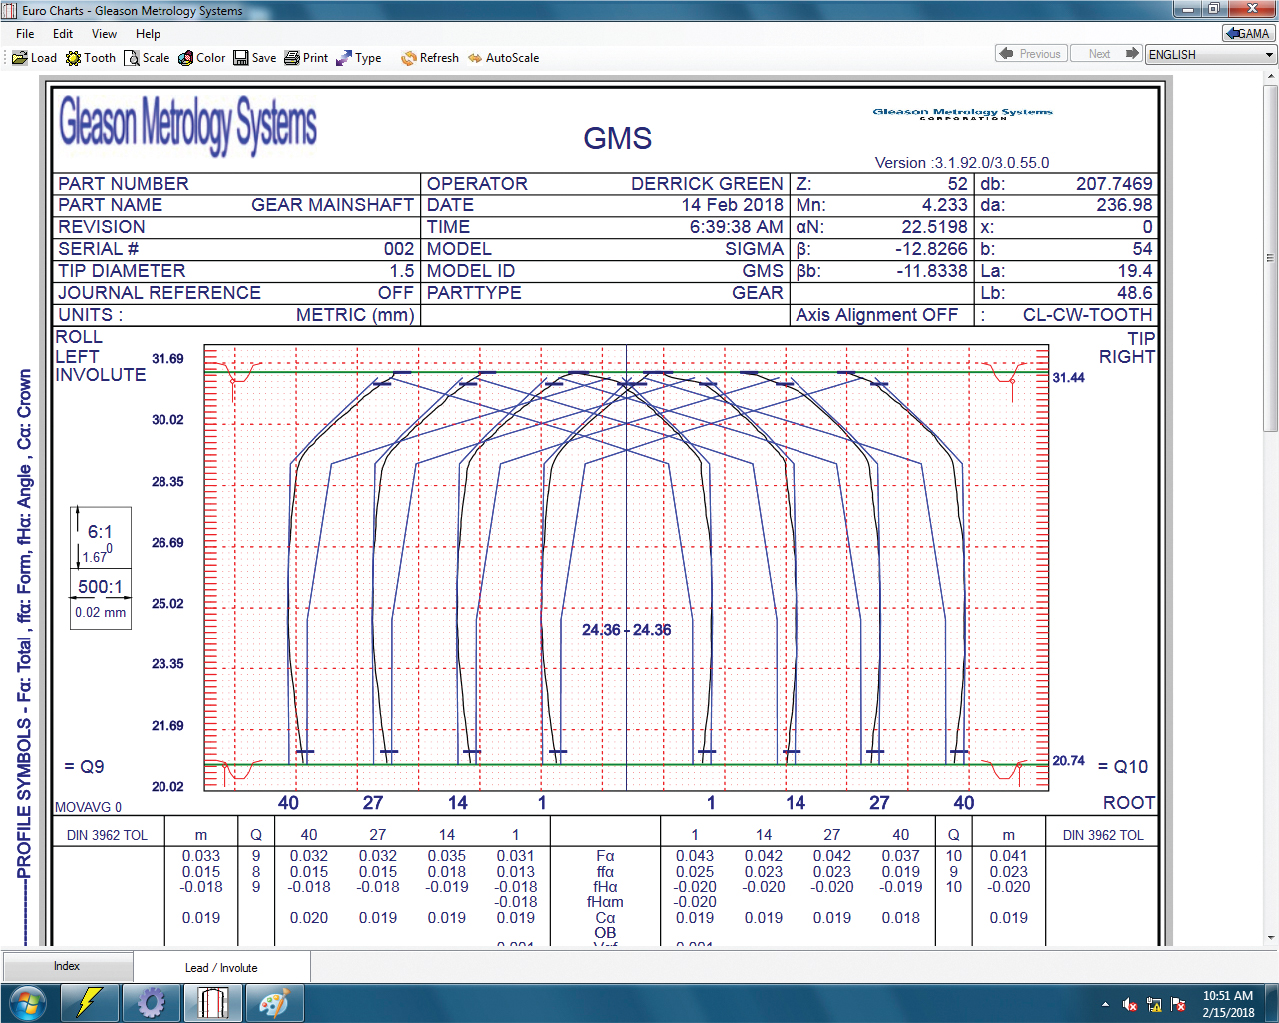The width and height of the screenshot is (1279, 1023).
Task: Go to the Next chart
Action: click(x=1107, y=54)
